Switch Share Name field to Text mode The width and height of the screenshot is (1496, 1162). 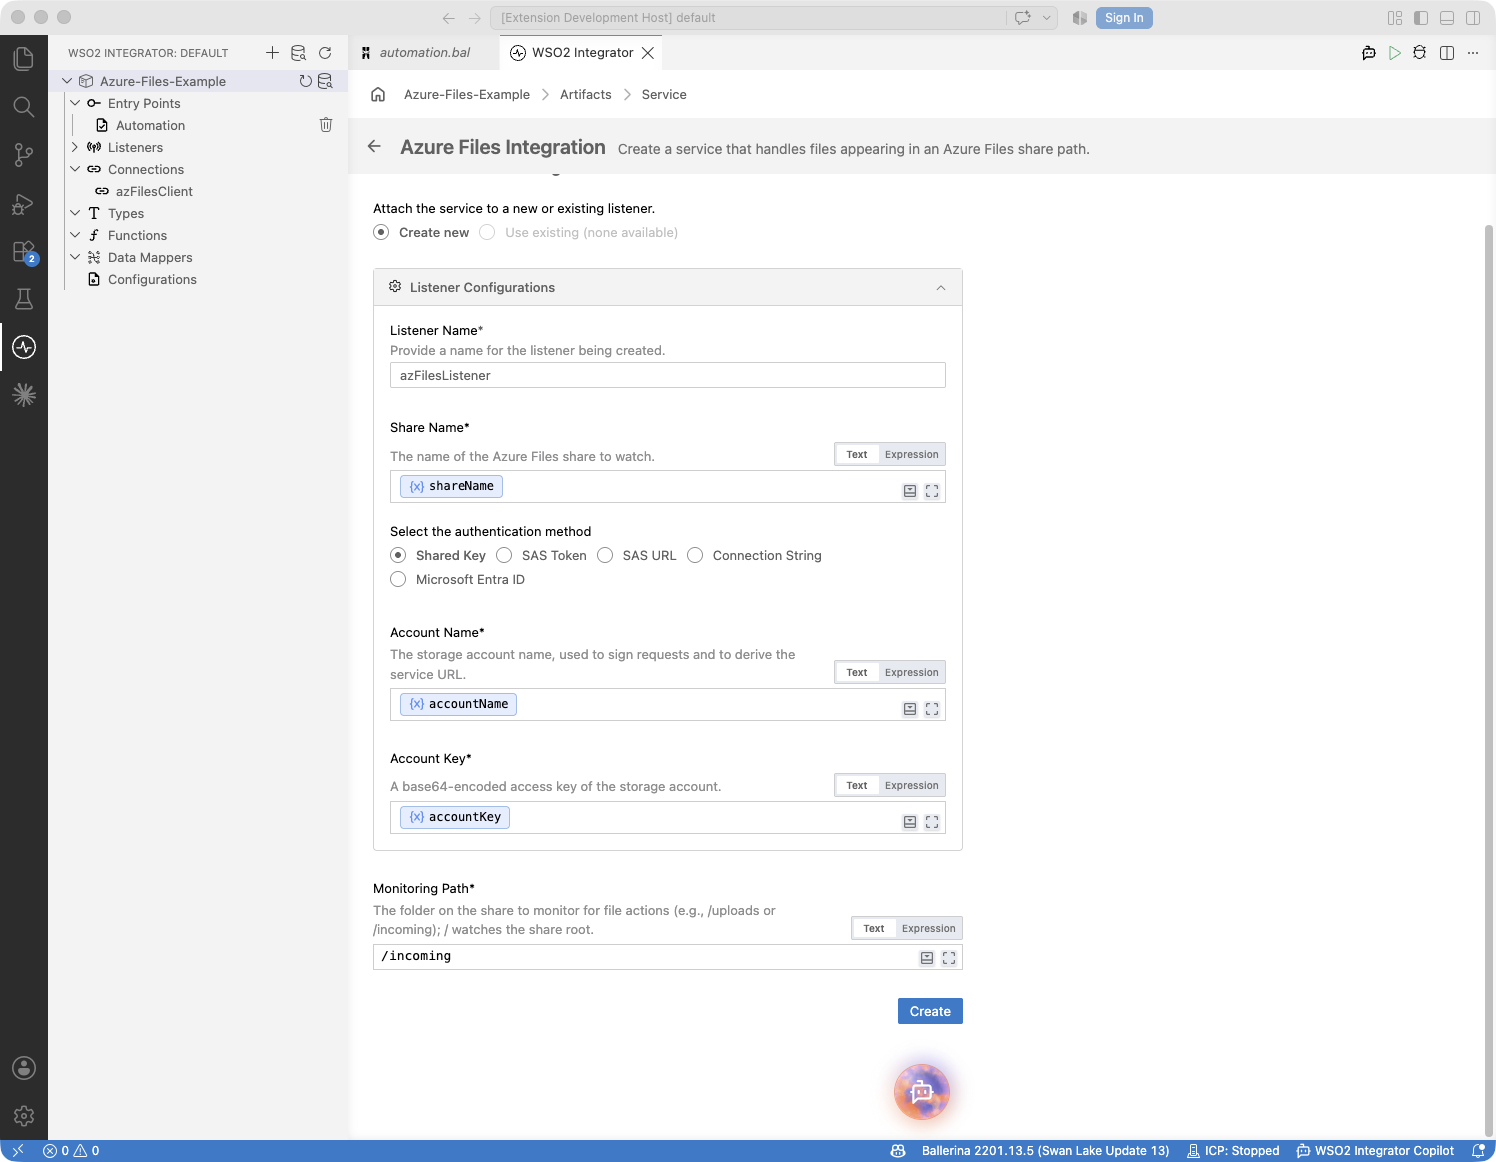(857, 454)
